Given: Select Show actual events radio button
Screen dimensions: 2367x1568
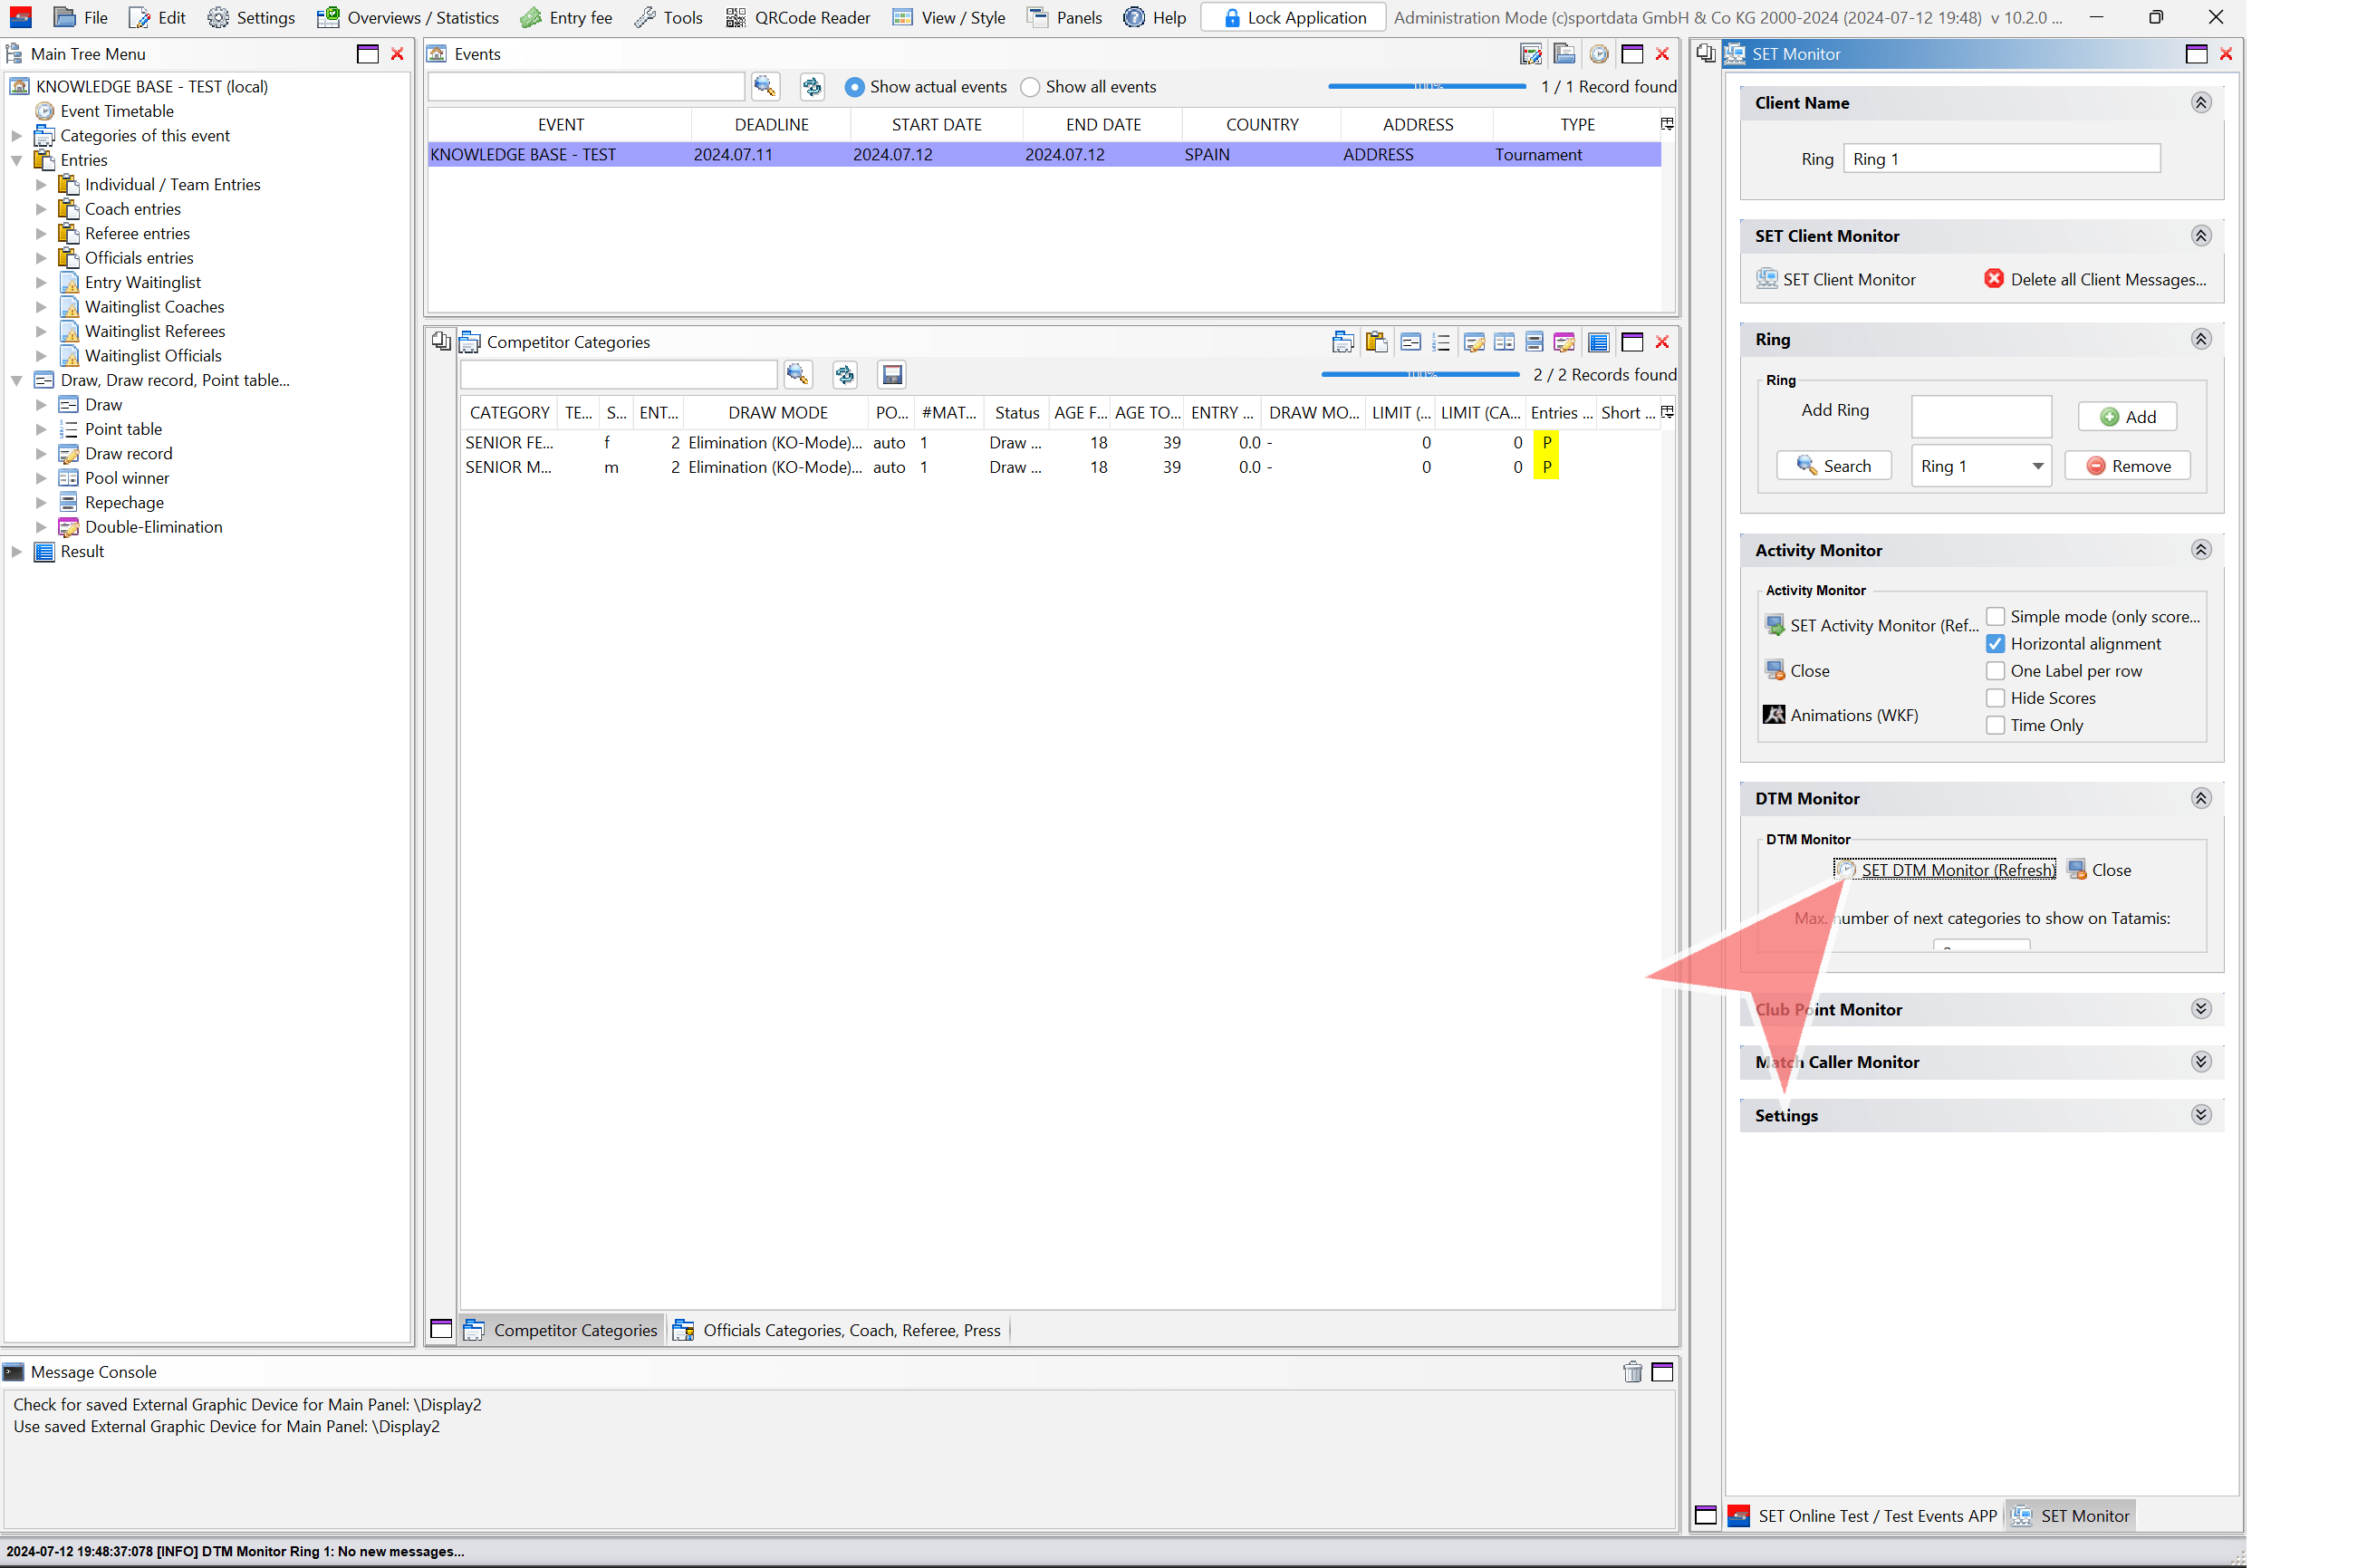Looking at the screenshot, I should (853, 87).
